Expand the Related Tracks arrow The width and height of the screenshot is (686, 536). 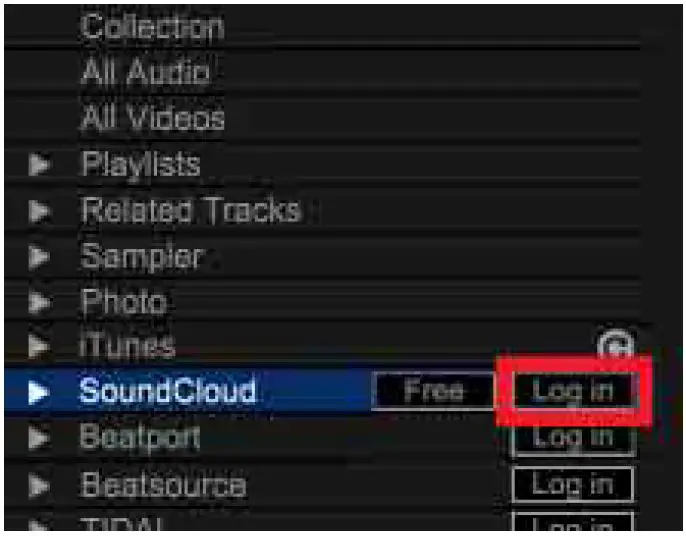click(39, 210)
